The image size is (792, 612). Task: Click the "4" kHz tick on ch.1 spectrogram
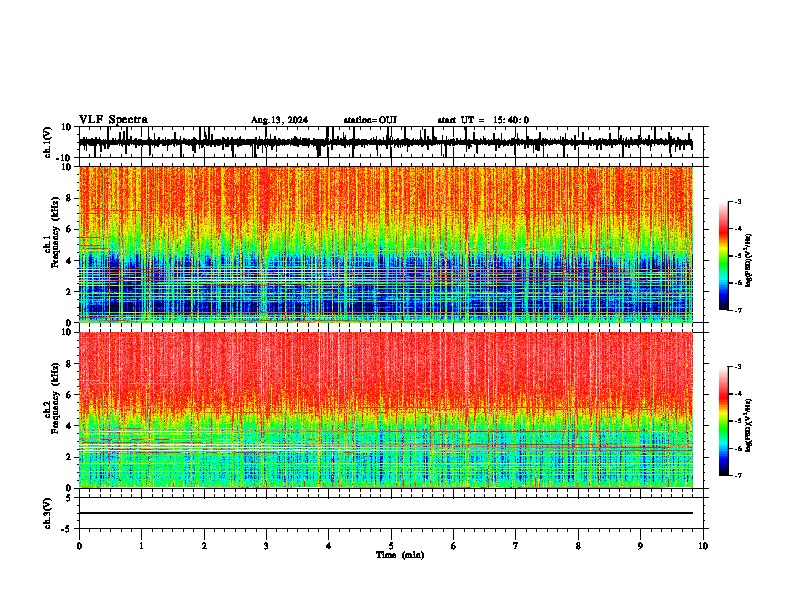click(70, 261)
